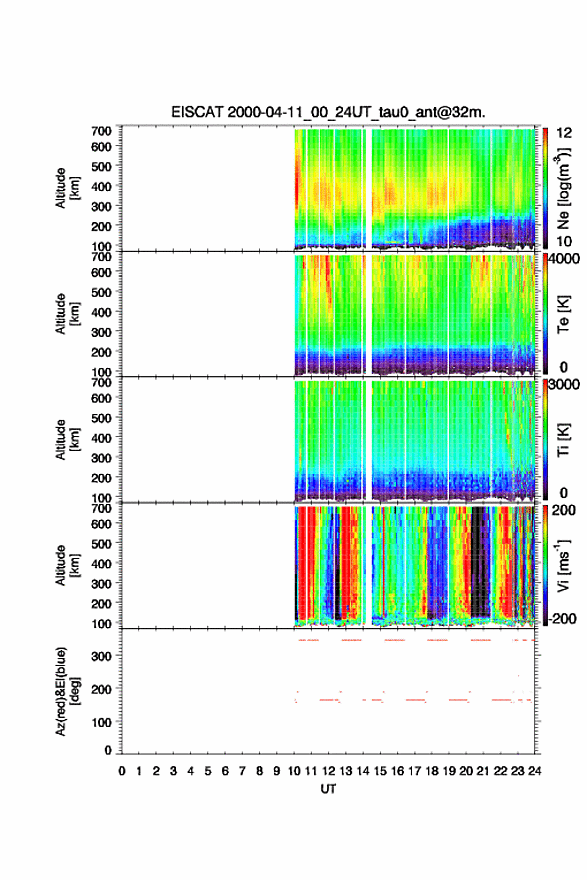587x880 pixels.
Task: Click the Altitude label of the Ti panel
Action: pos(67,439)
